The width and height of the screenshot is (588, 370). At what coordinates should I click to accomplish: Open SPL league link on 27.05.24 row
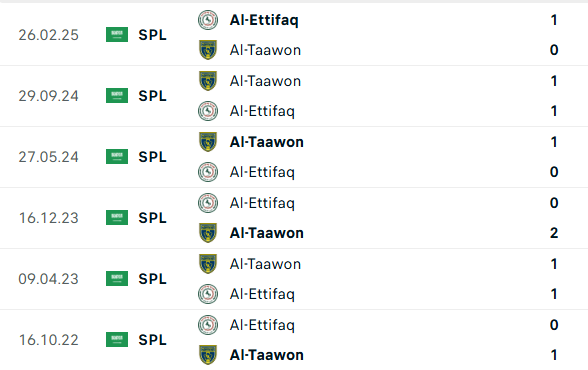(x=152, y=157)
